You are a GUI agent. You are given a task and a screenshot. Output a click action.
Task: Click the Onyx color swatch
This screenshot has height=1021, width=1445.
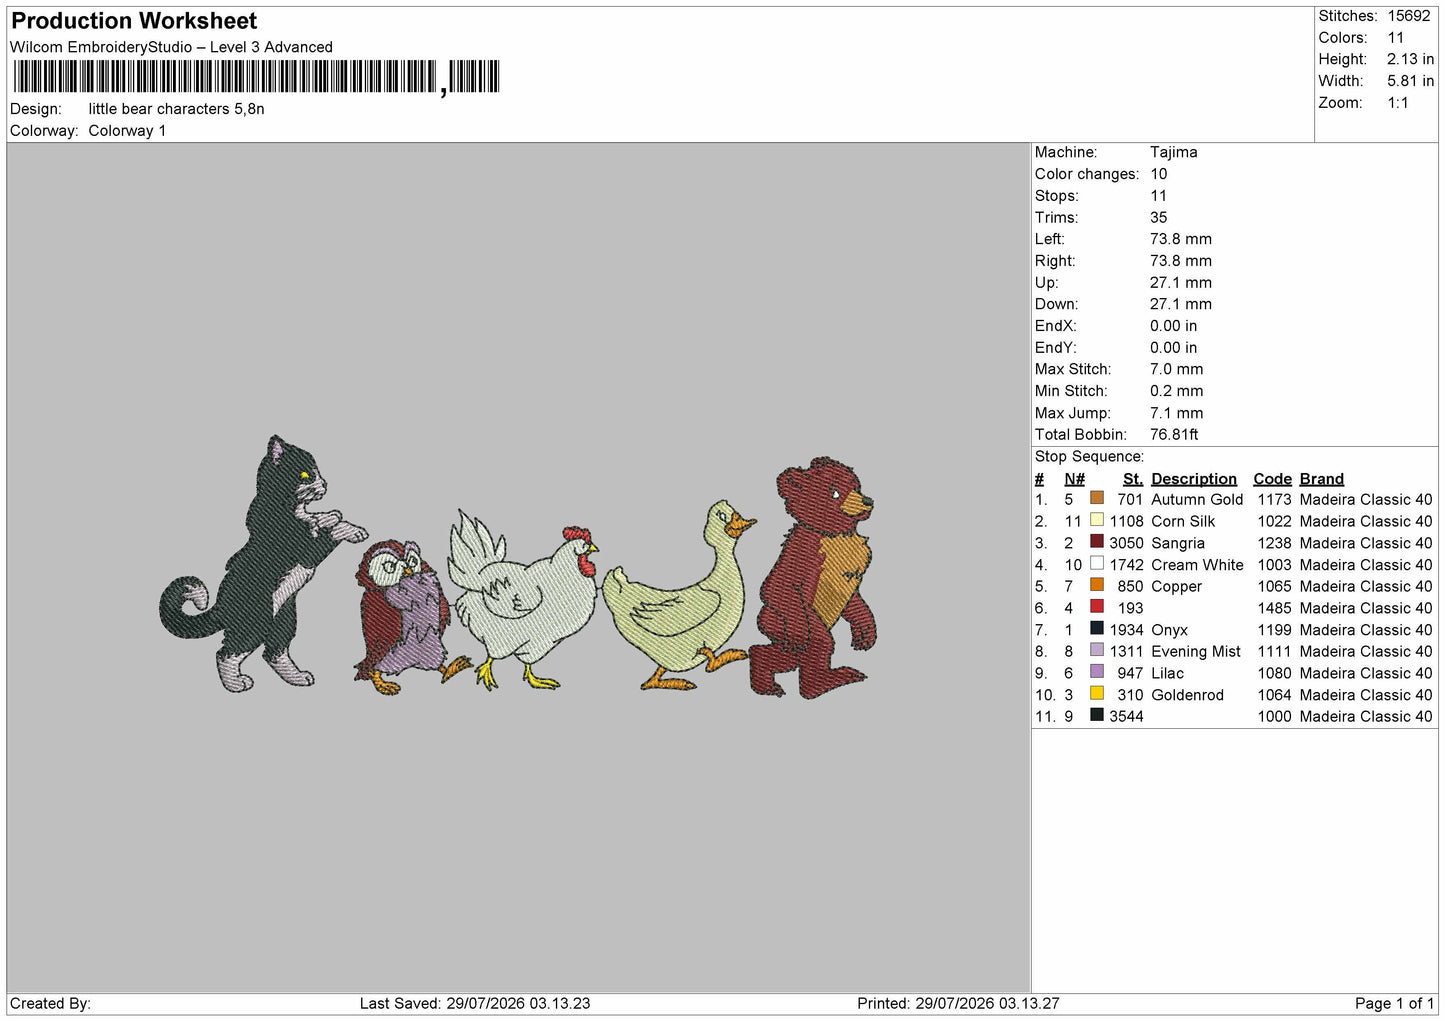[x=1097, y=628]
